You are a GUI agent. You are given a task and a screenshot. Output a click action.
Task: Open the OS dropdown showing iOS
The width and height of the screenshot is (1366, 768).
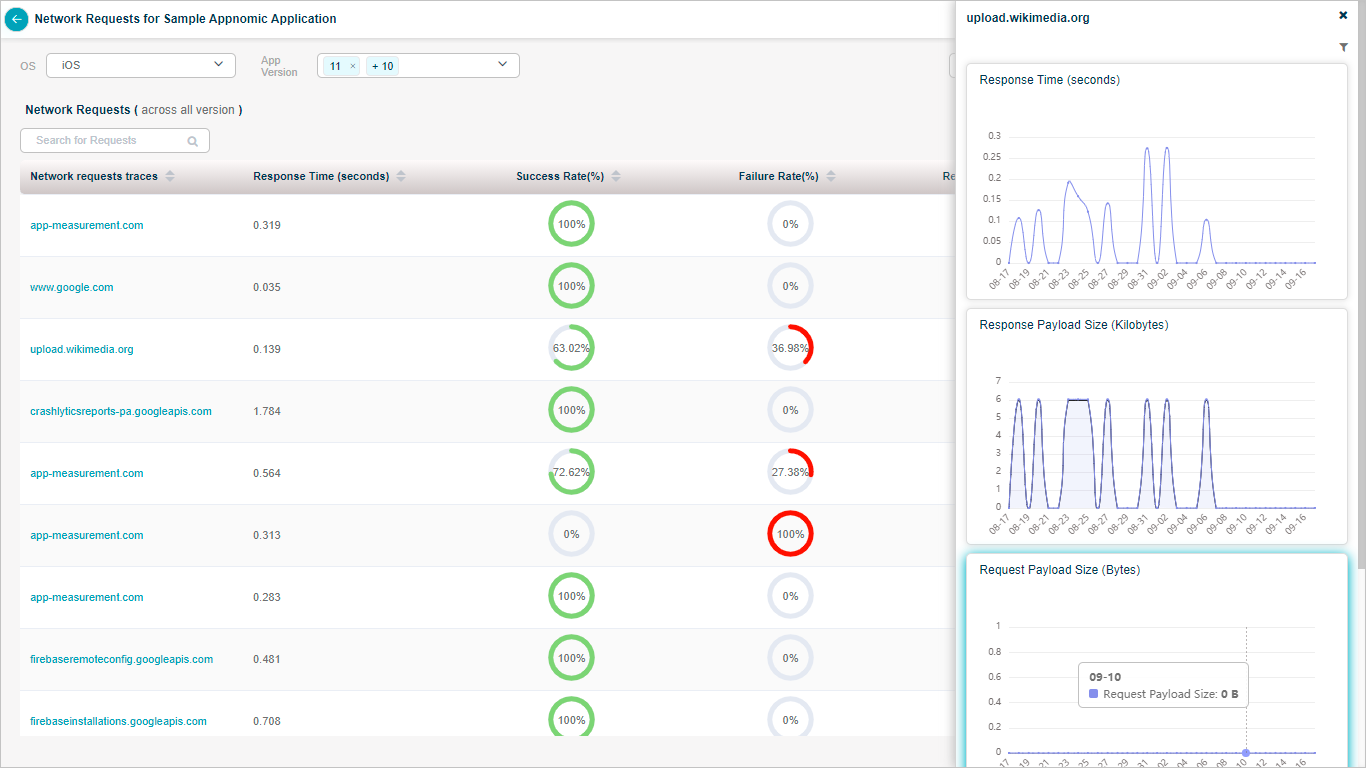[x=141, y=65]
